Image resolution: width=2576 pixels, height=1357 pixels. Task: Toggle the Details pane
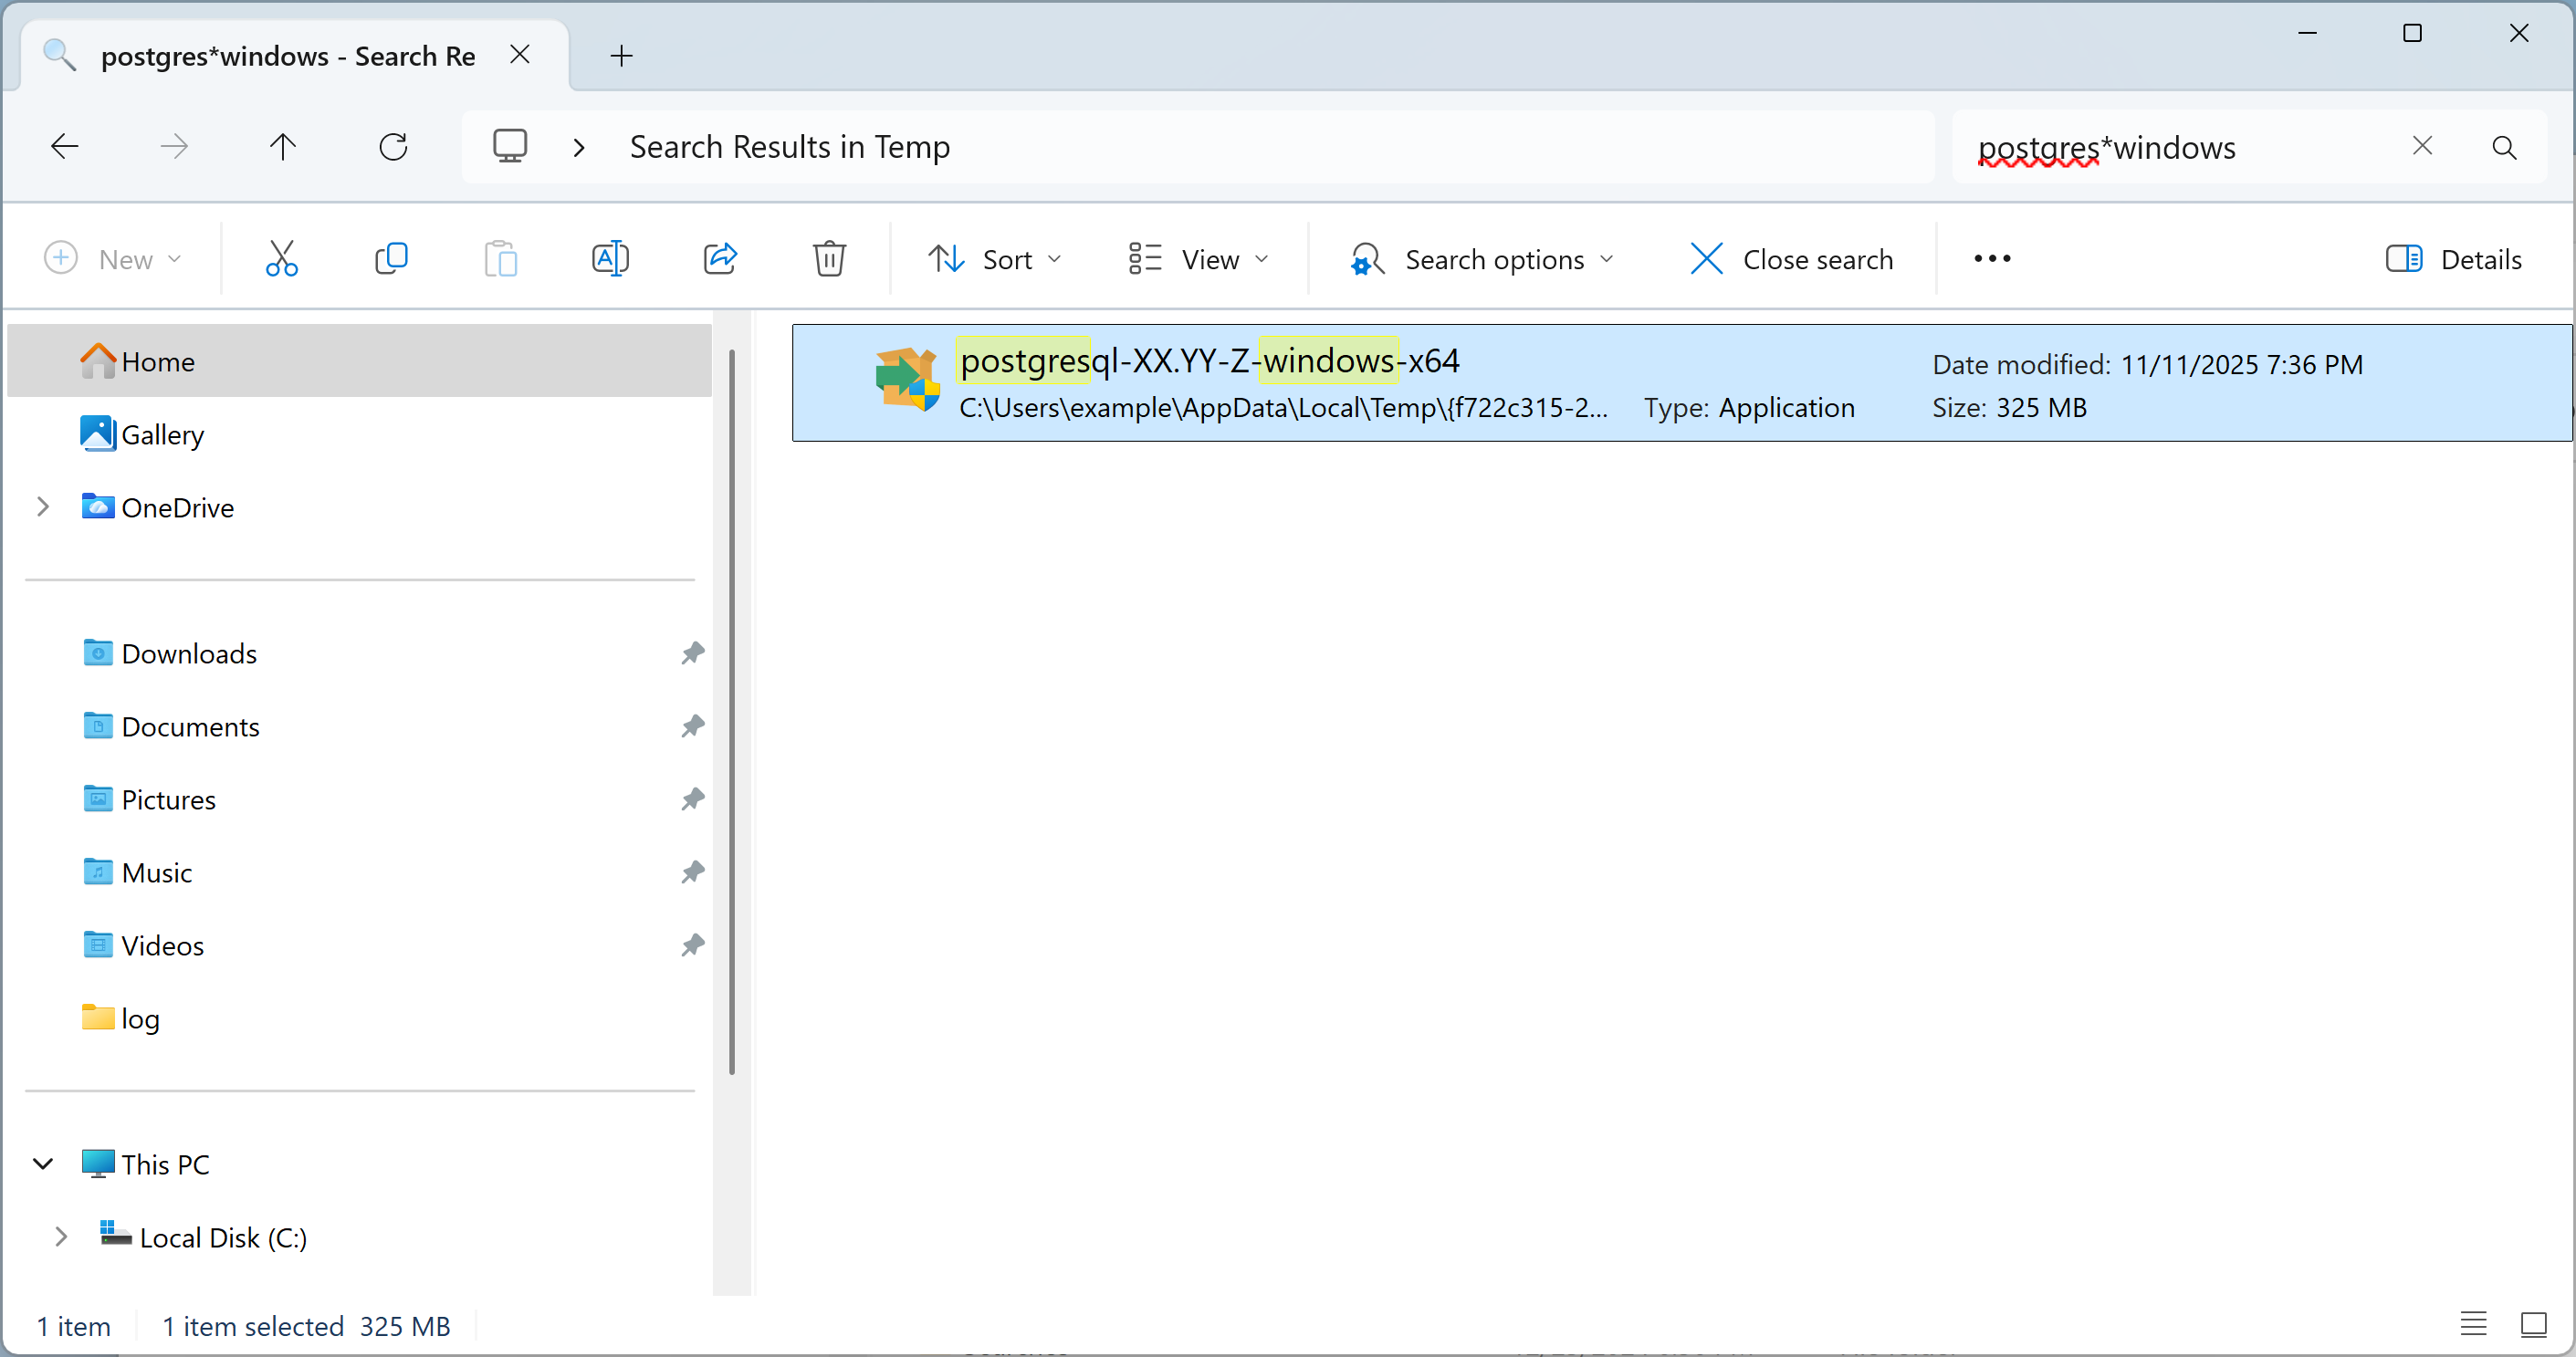[x=2453, y=259]
